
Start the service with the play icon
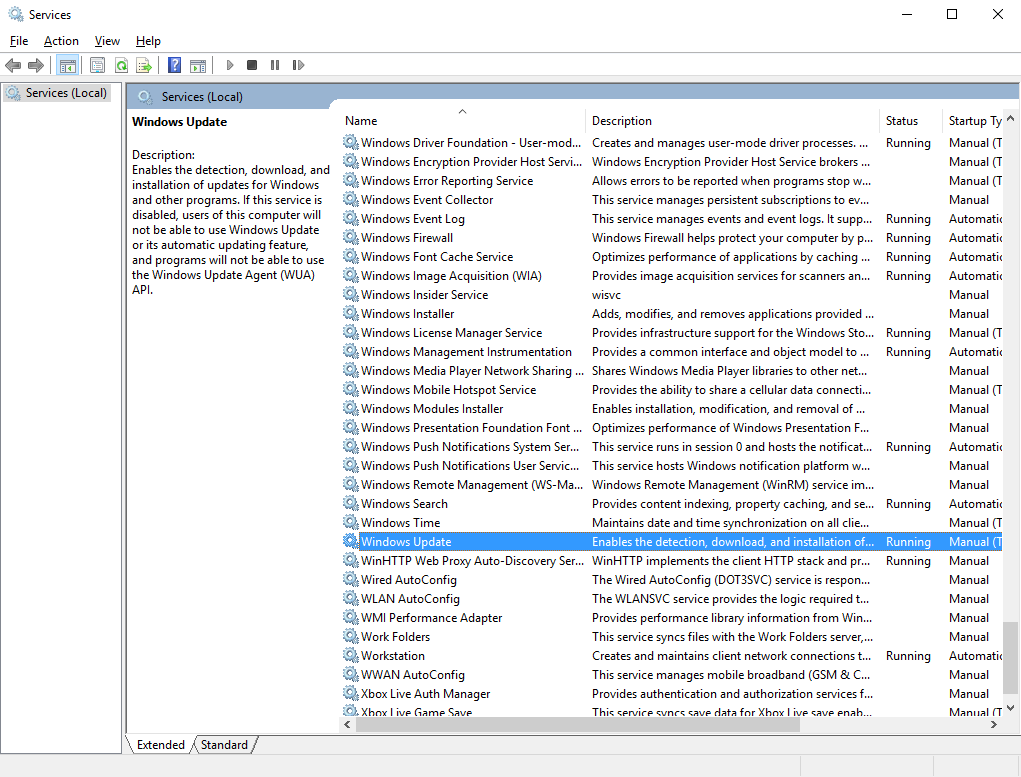(x=230, y=65)
